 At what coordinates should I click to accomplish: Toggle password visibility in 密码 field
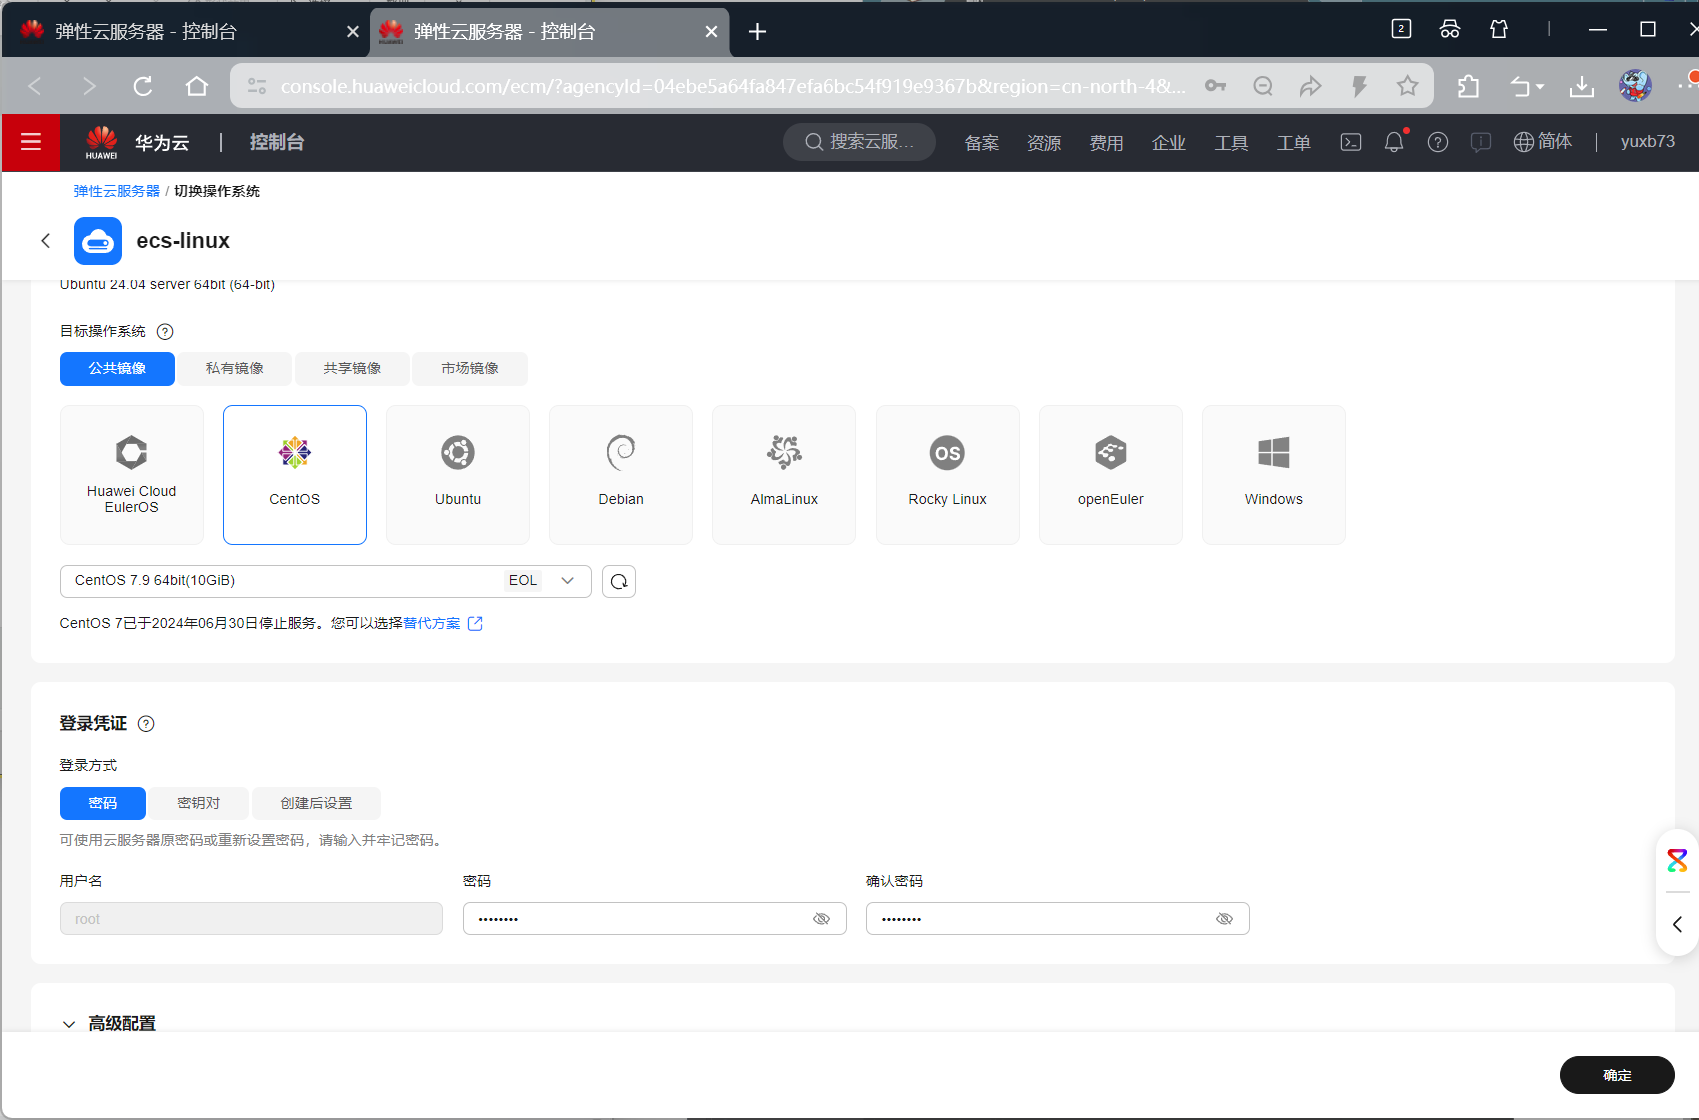tap(821, 919)
